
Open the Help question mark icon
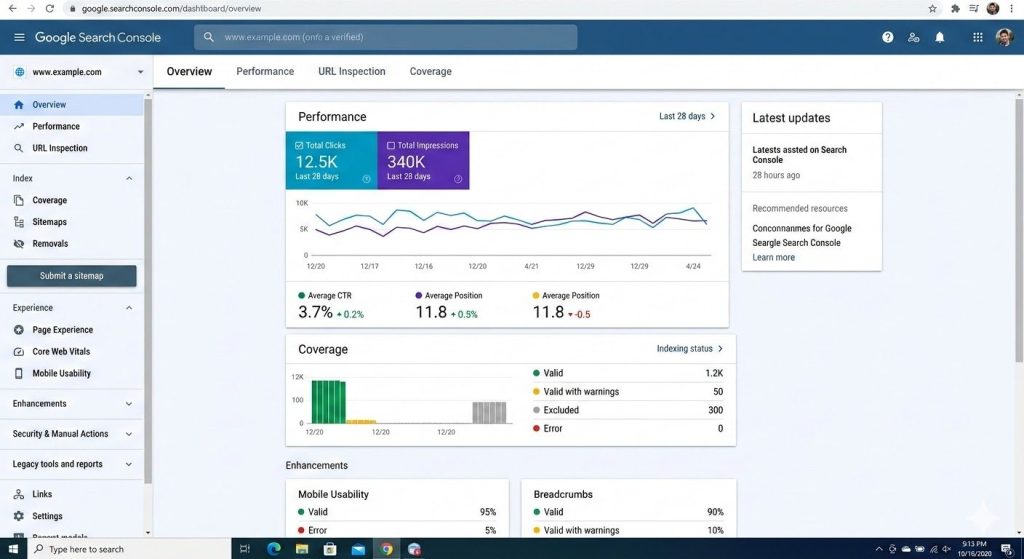click(x=888, y=37)
